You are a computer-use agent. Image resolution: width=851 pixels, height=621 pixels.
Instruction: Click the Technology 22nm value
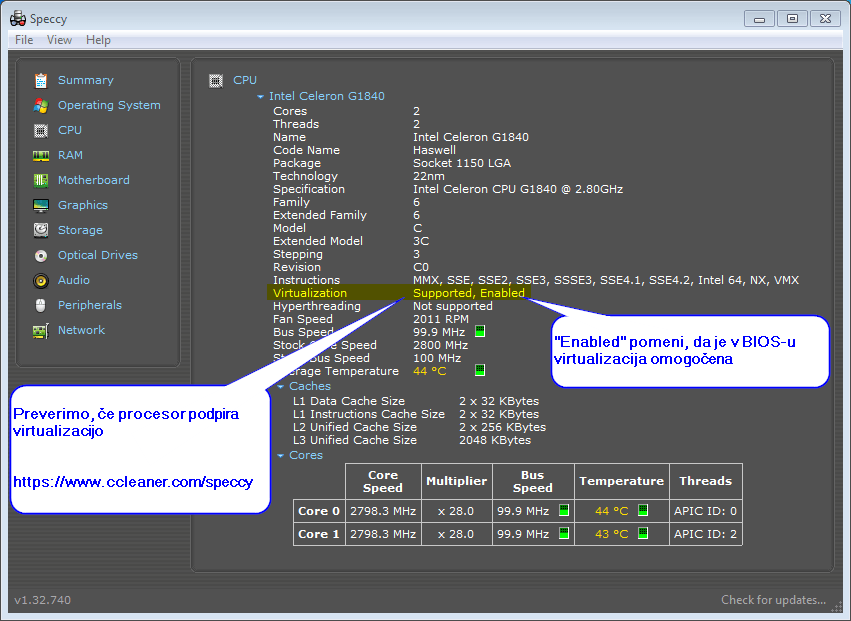pos(428,176)
